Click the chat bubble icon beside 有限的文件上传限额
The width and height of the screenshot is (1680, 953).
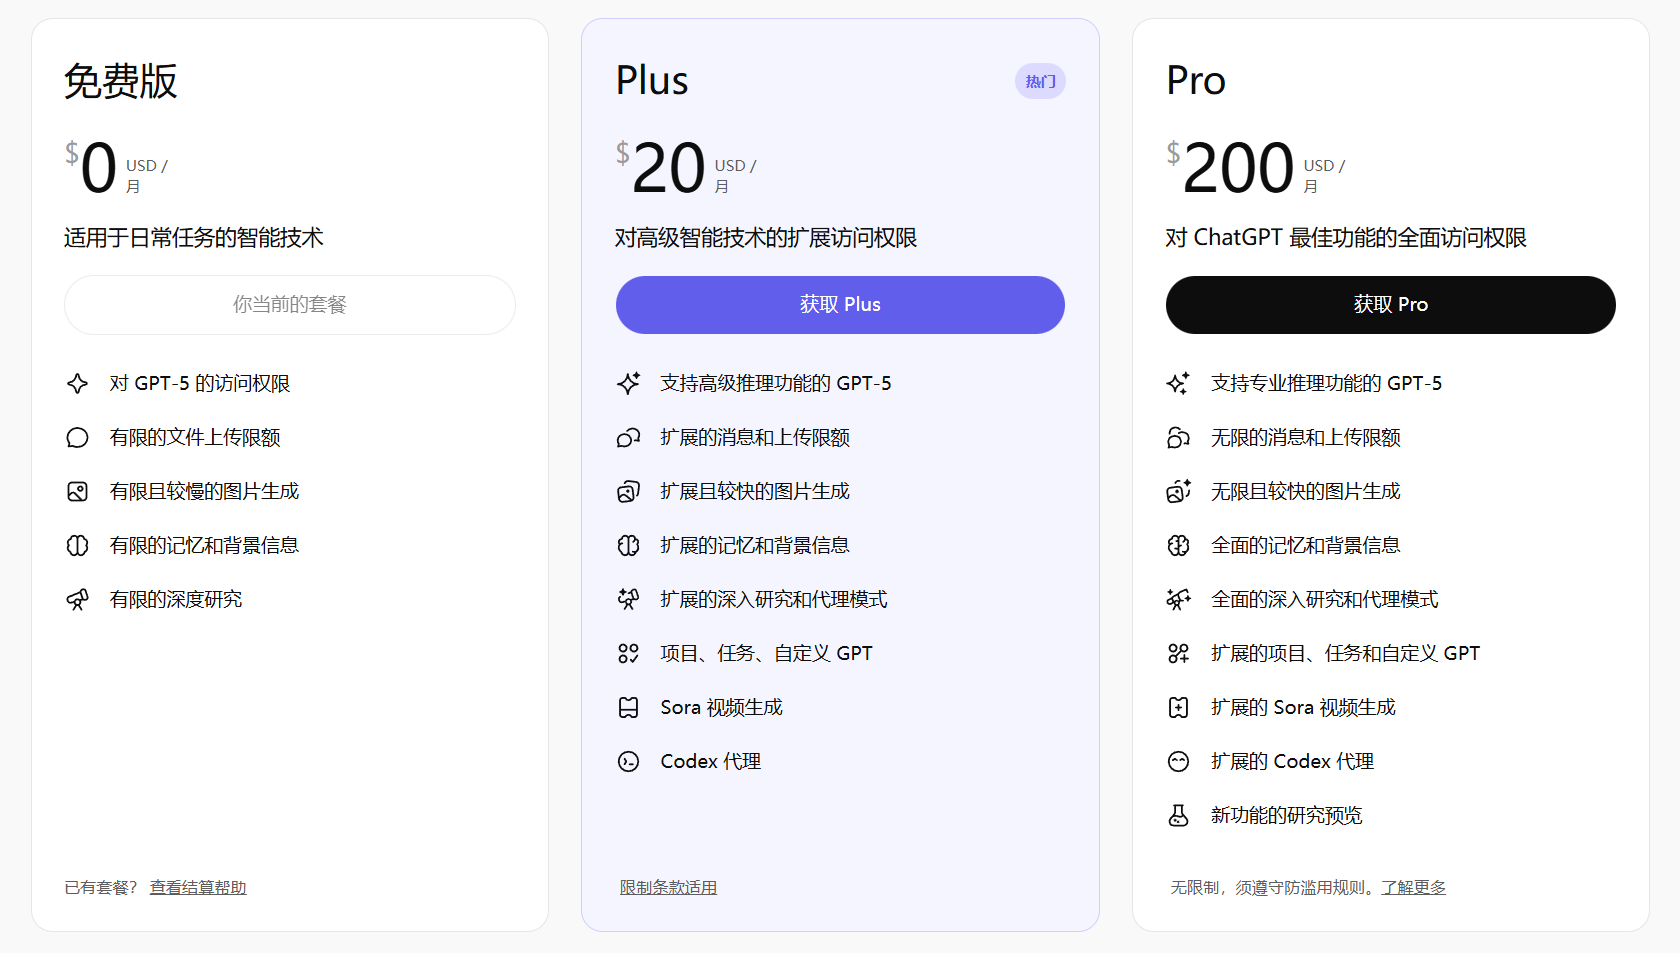pyautogui.click(x=78, y=438)
